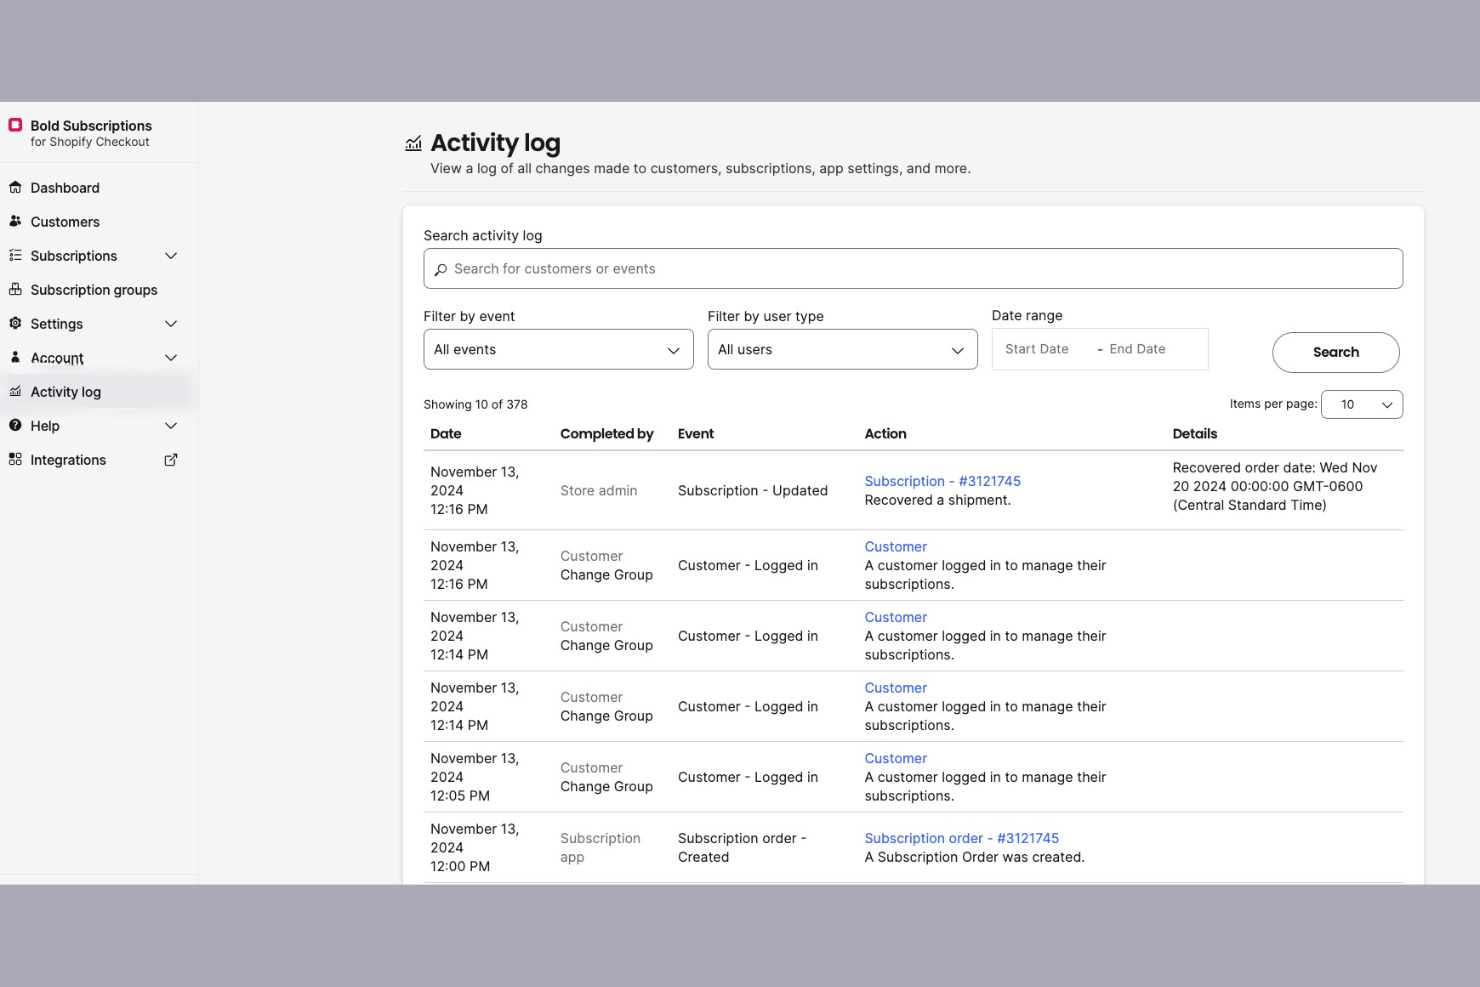1480x987 pixels.
Task: Click the Bold Subscriptions logo icon
Action: [x=15, y=125]
